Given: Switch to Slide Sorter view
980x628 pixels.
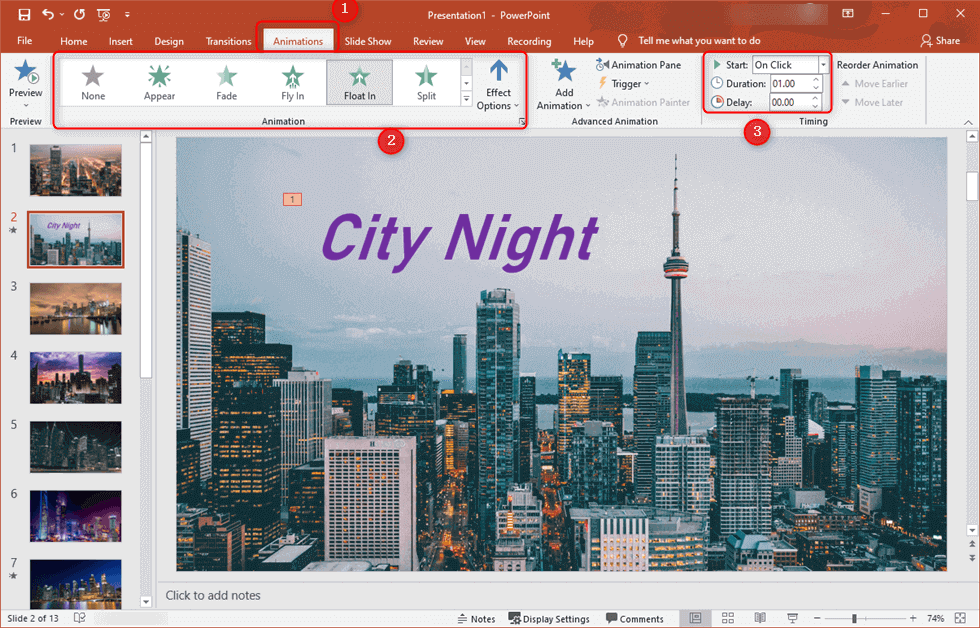Looking at the screenshot, I should pos(728,618).
